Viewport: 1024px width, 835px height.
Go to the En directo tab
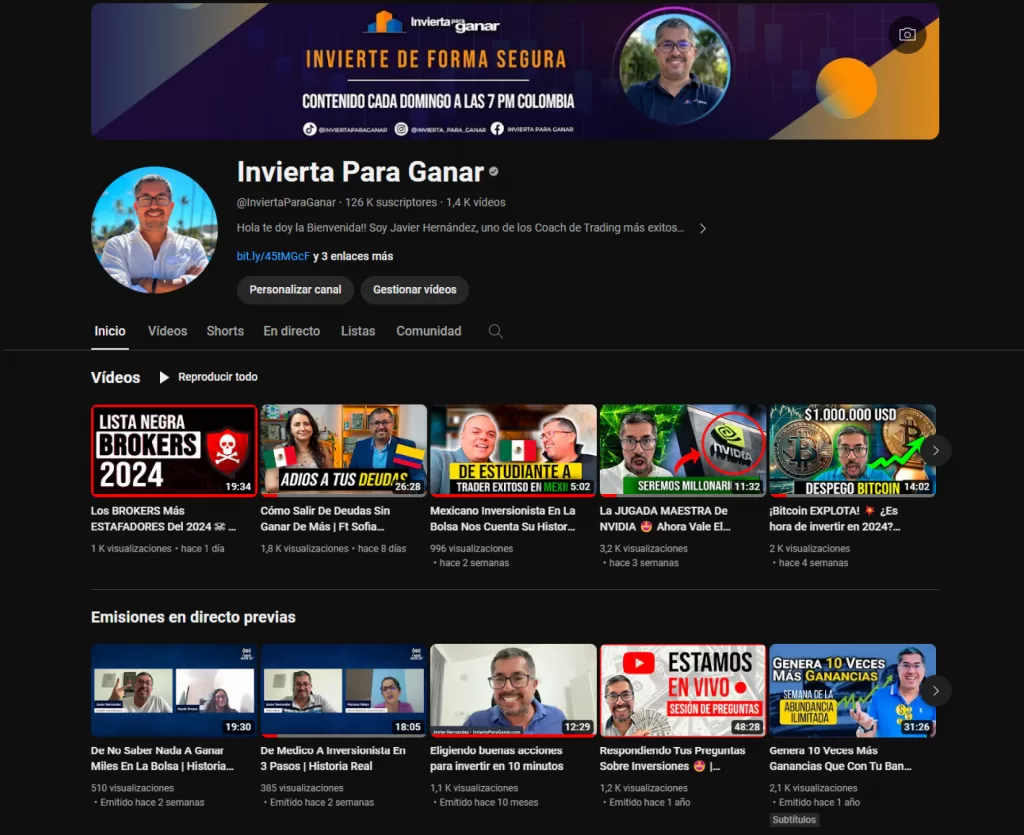click(292, 331)
